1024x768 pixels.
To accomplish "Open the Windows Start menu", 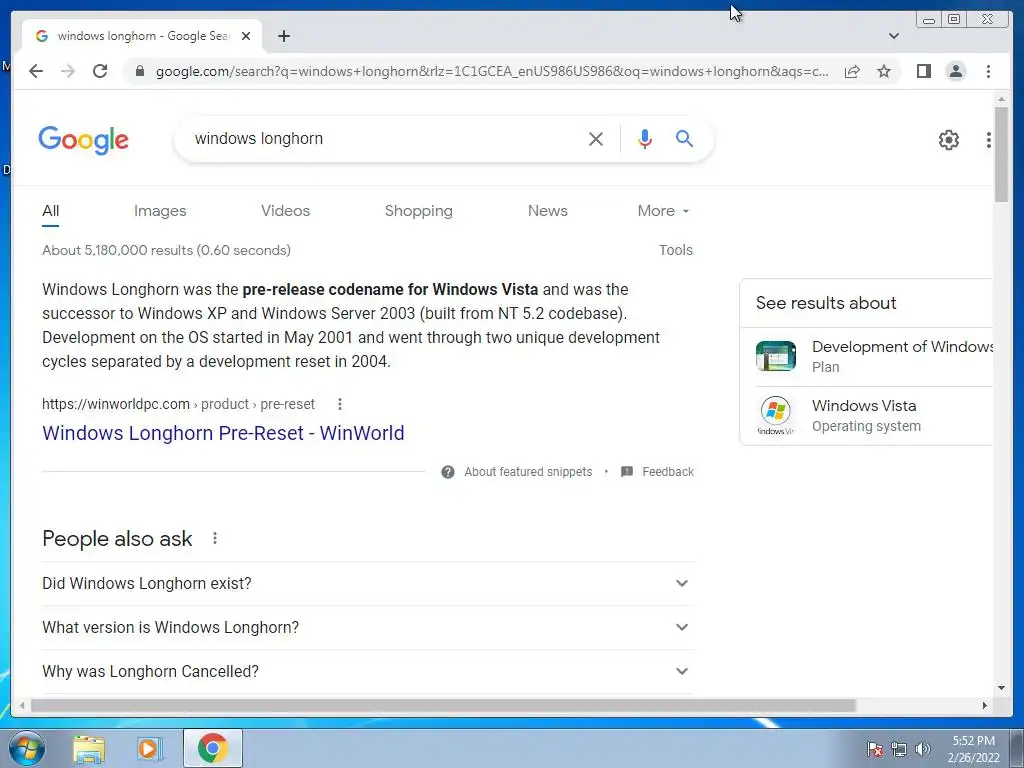I will point(27,748).
